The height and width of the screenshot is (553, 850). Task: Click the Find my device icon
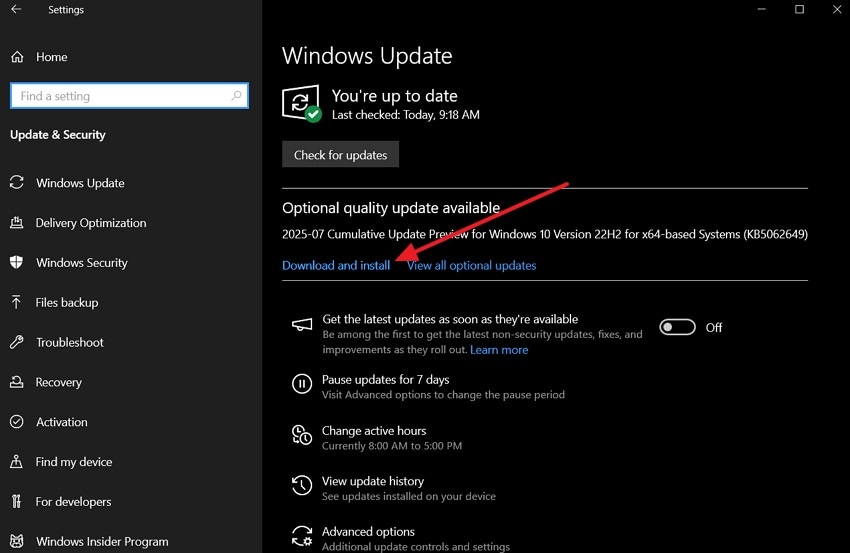[x=17, y=461]
